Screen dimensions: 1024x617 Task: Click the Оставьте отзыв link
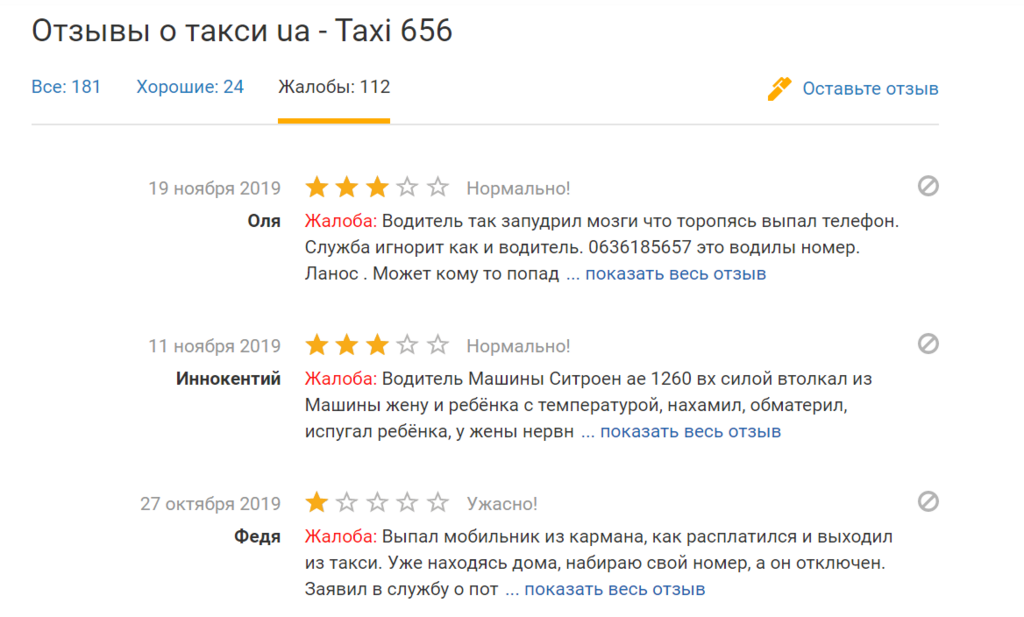tap(870, 89)
